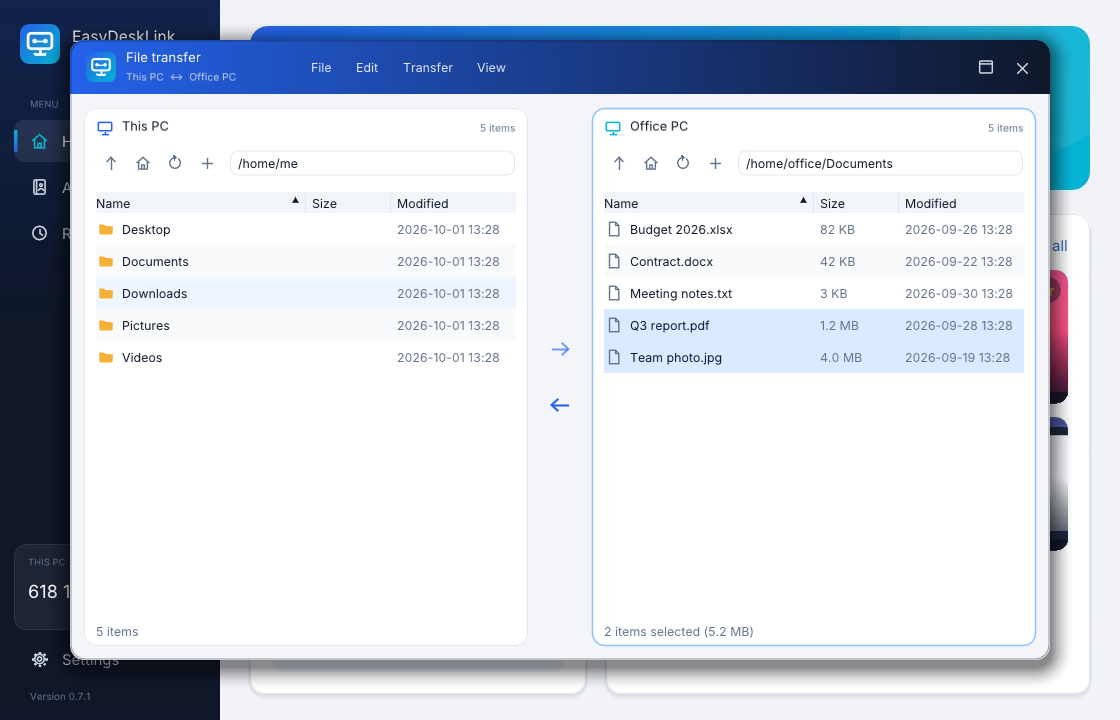Viewport: 1120px width, 720px height.
Task: Sort Office PC list by Name column
Action: [x=708, y=204]
